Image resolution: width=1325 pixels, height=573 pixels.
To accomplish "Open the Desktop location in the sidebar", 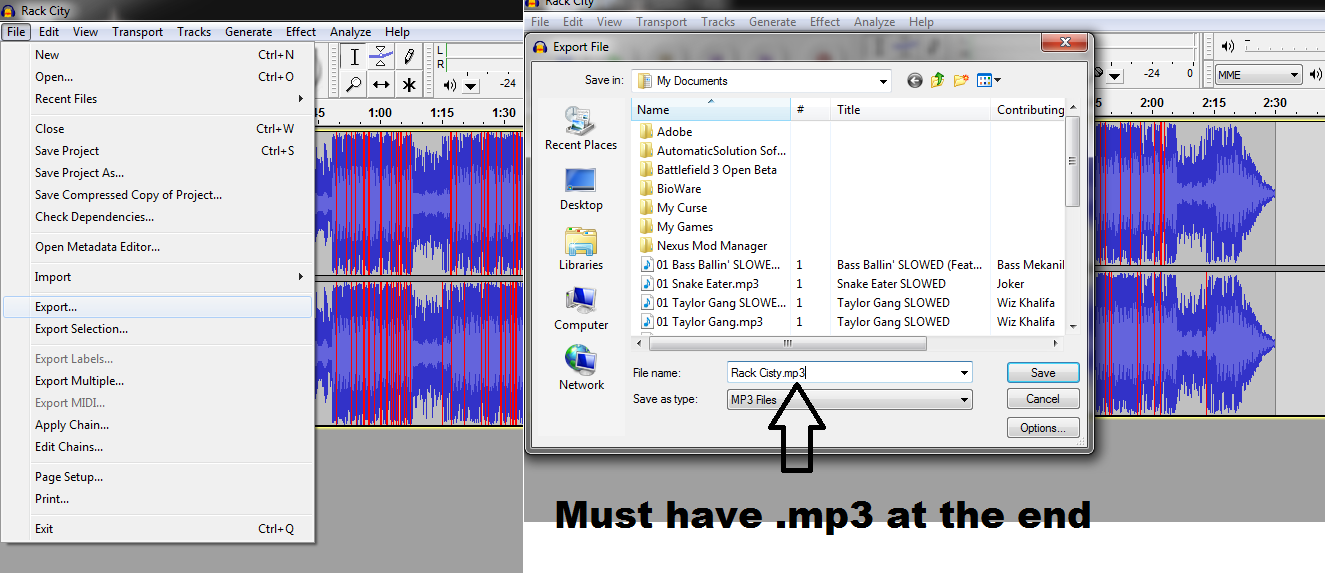I will 581,188.
